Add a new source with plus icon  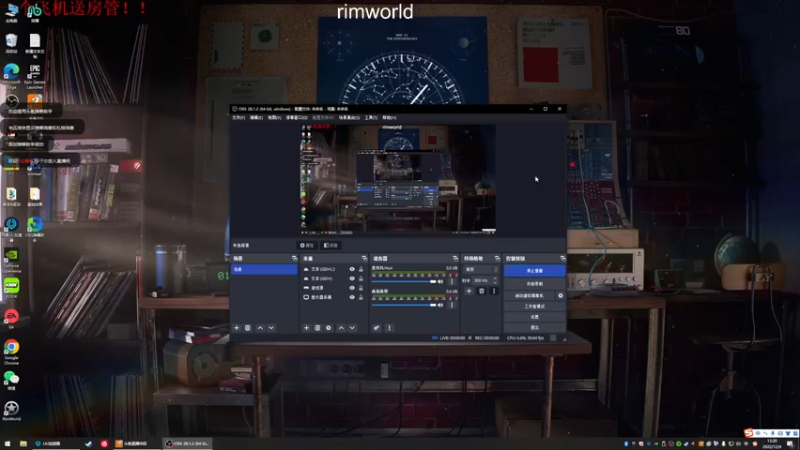[x=306, y=328]
